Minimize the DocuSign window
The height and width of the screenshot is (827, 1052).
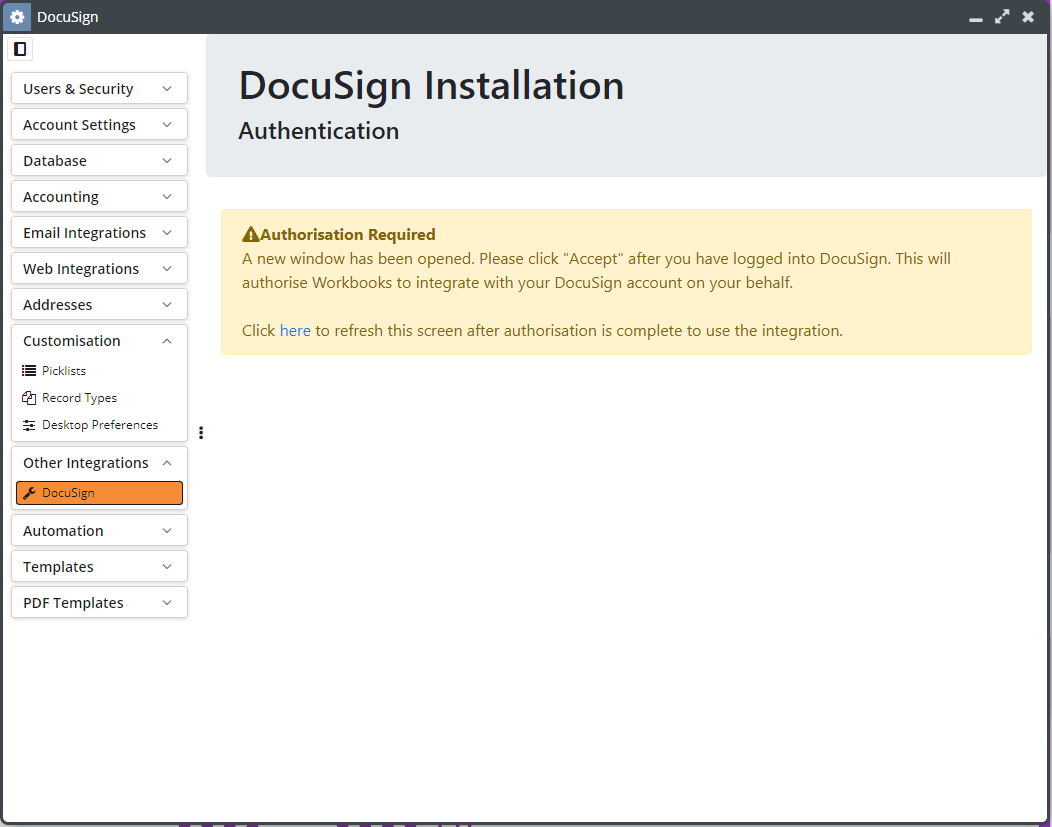point(976,18)
